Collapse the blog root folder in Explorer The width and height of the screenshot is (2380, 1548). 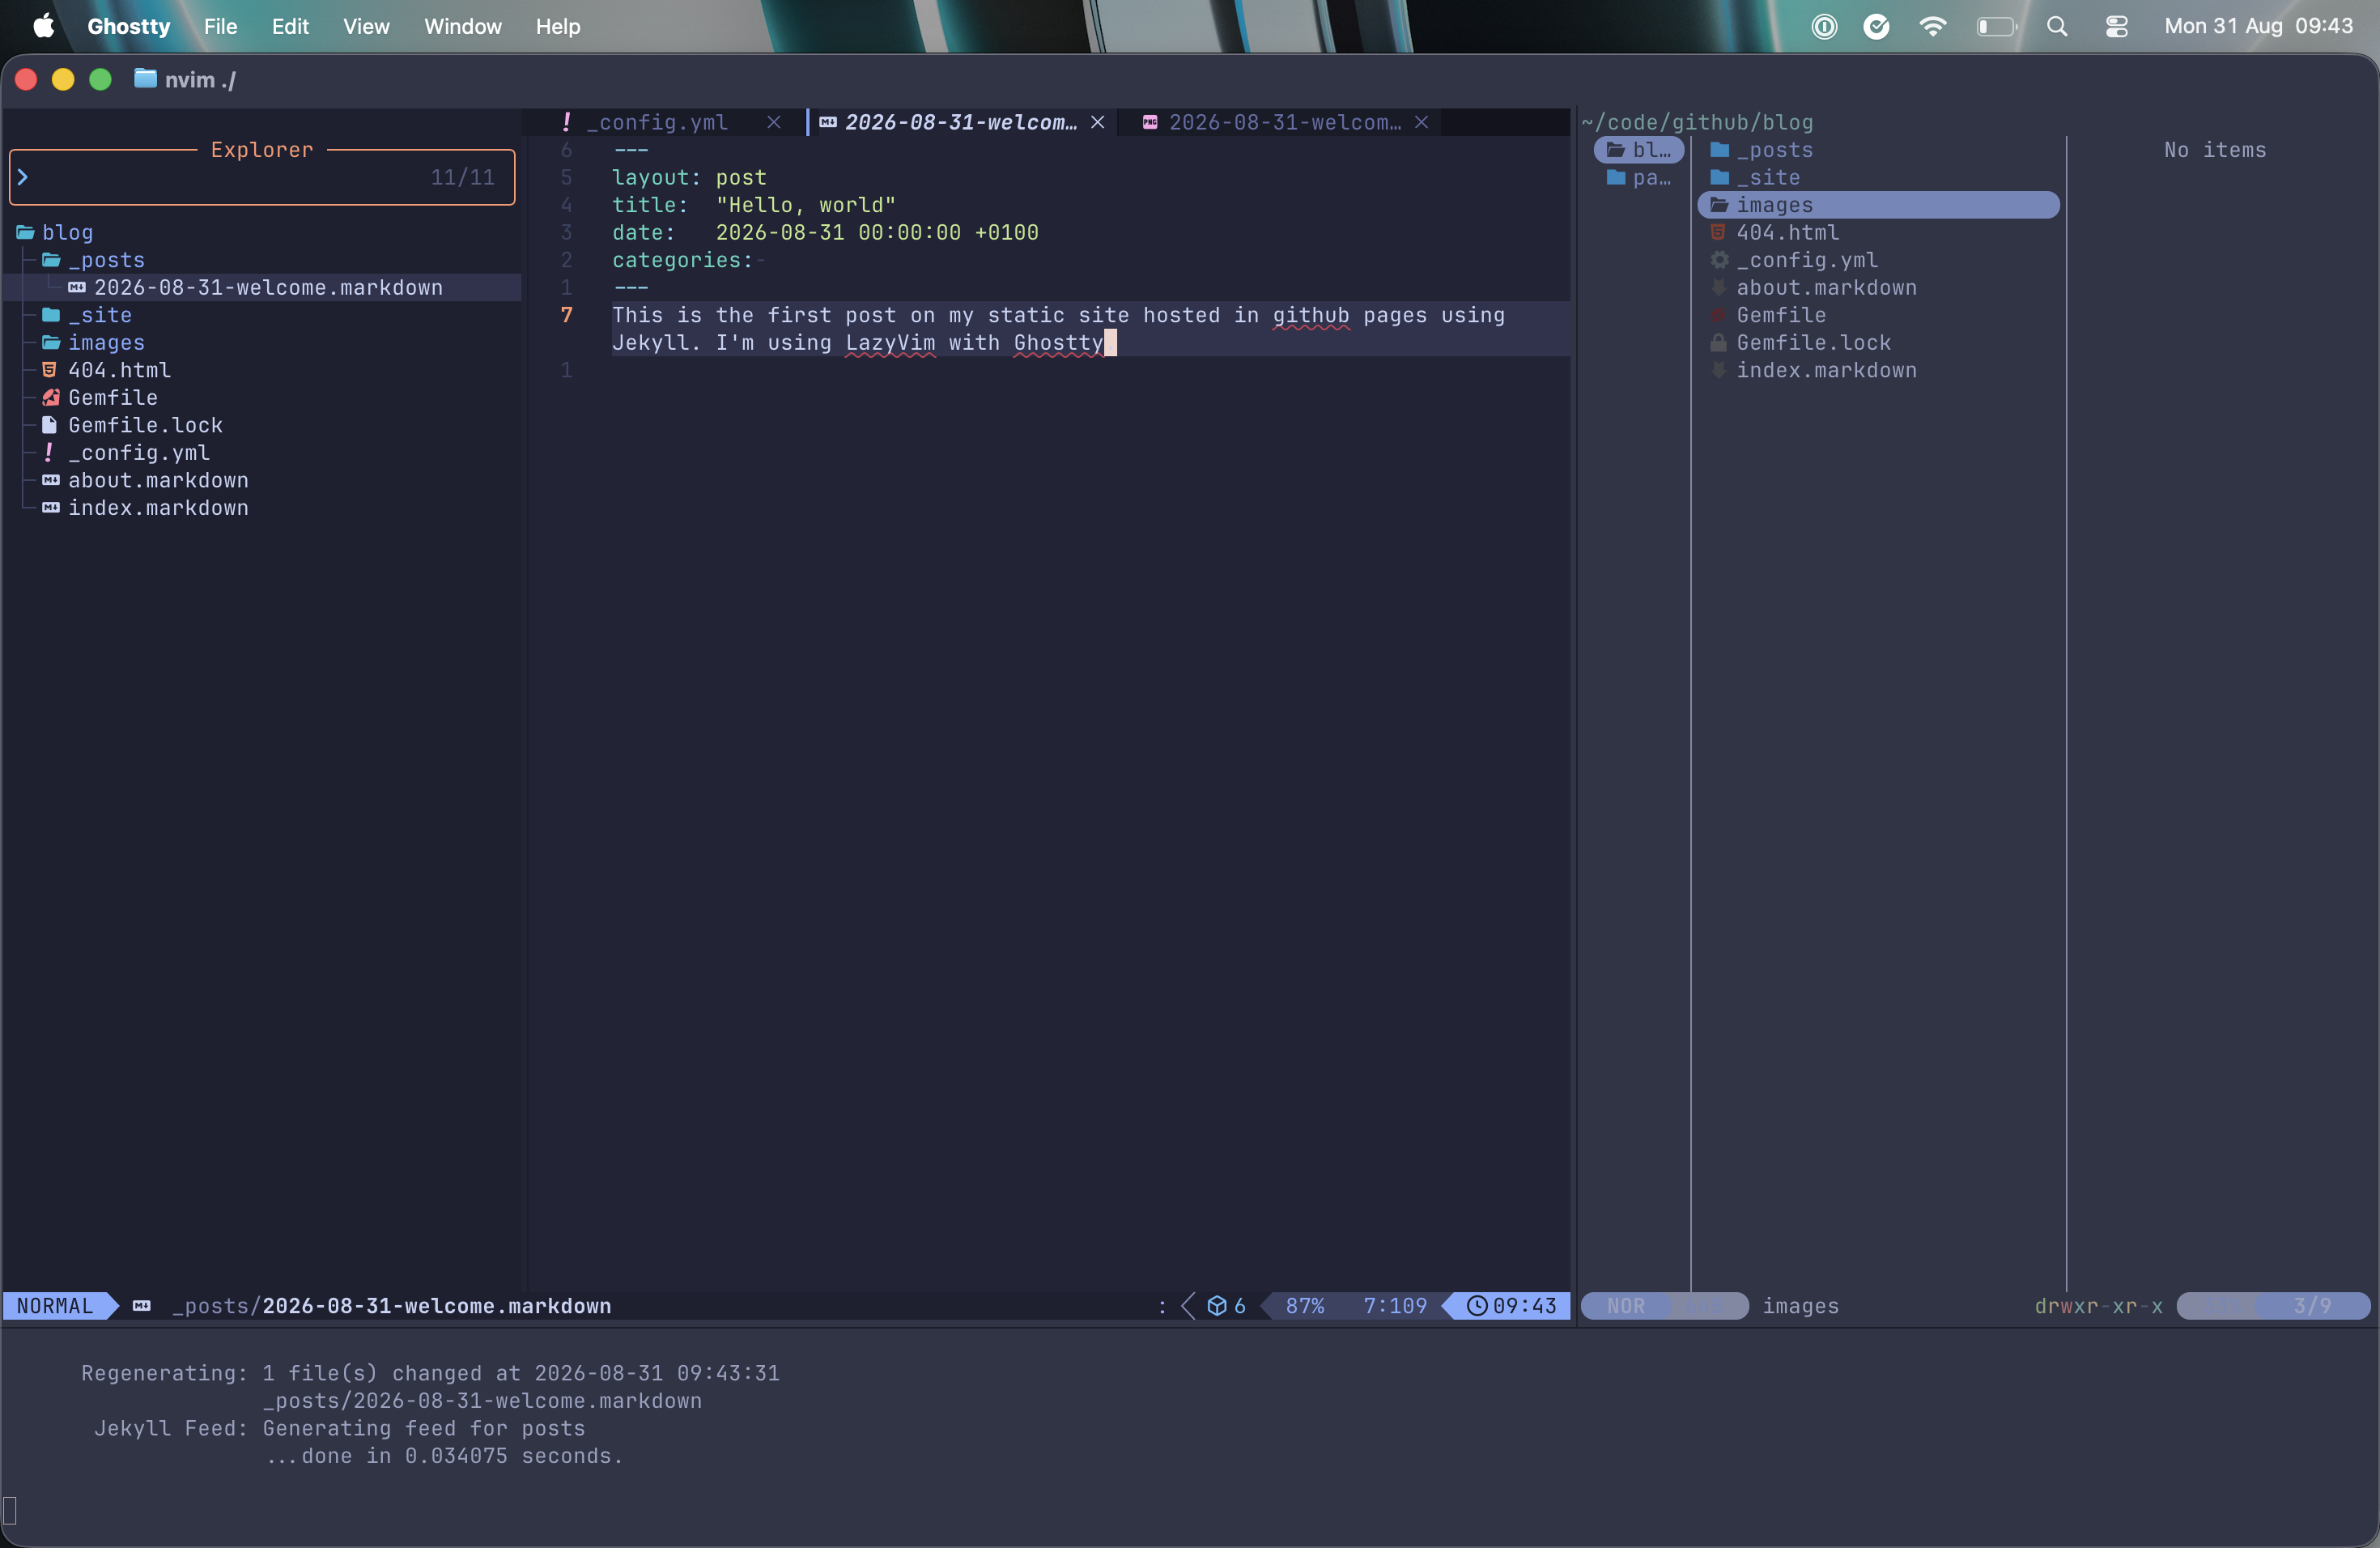tap(56, 233)
